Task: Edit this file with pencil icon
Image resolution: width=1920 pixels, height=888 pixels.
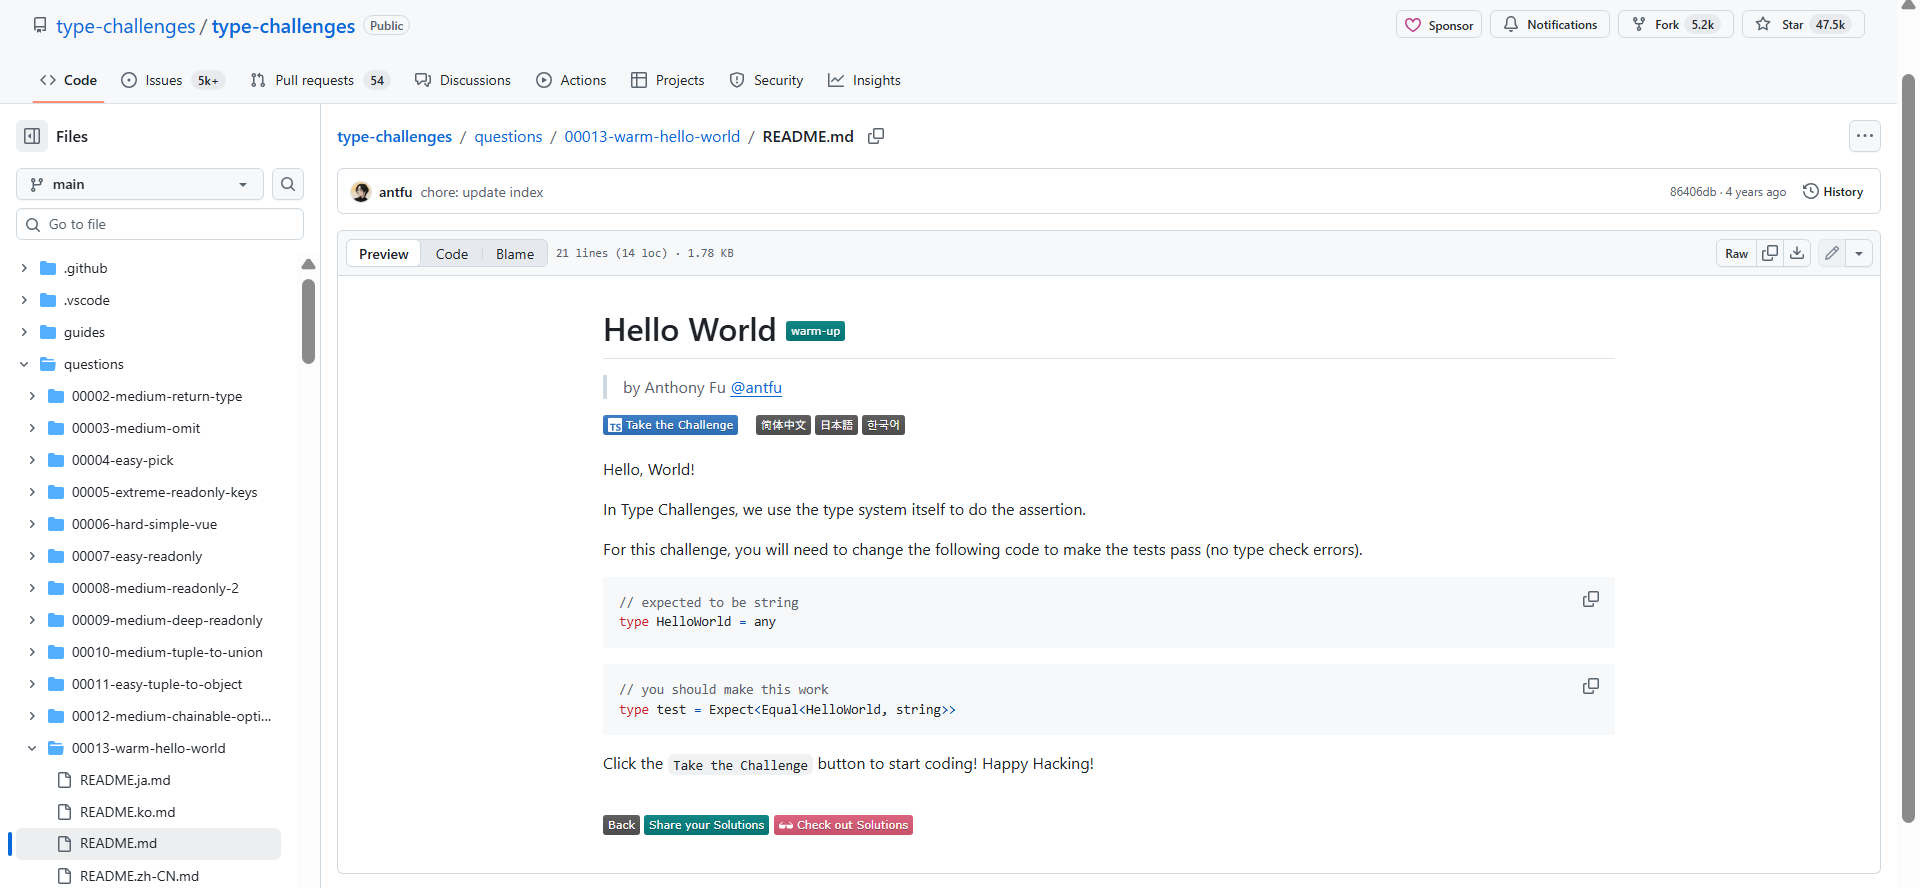Action: (x=1831, y=253)
